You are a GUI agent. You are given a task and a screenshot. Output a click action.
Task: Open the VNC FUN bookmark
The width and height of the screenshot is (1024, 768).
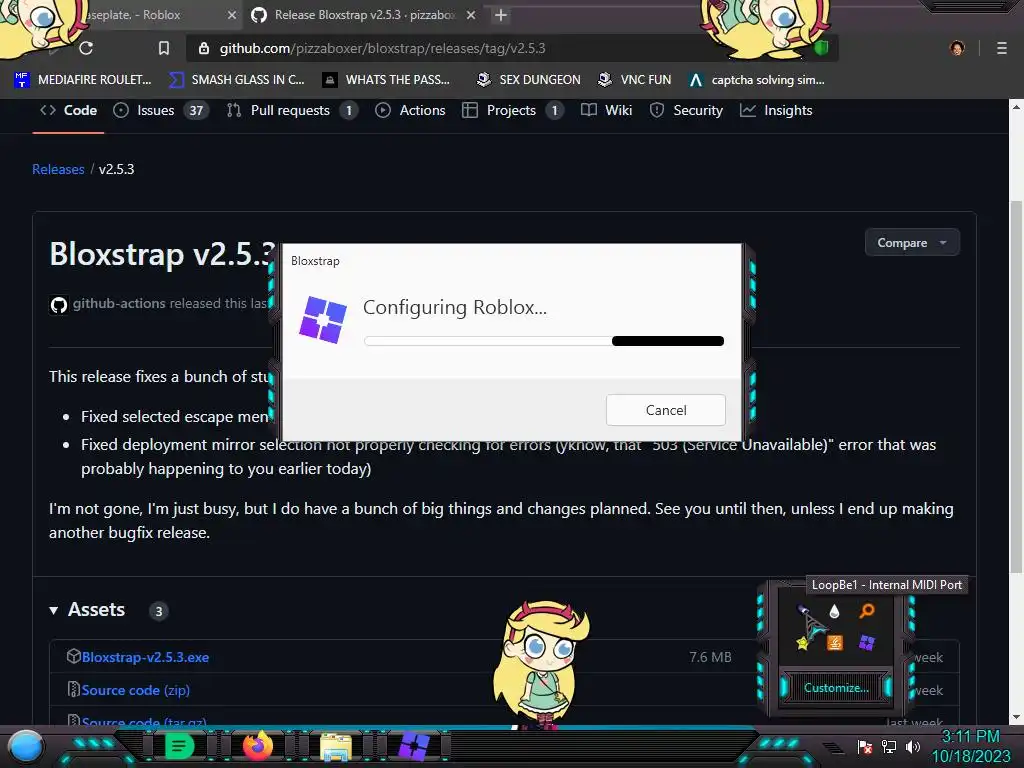pos(634,80)
